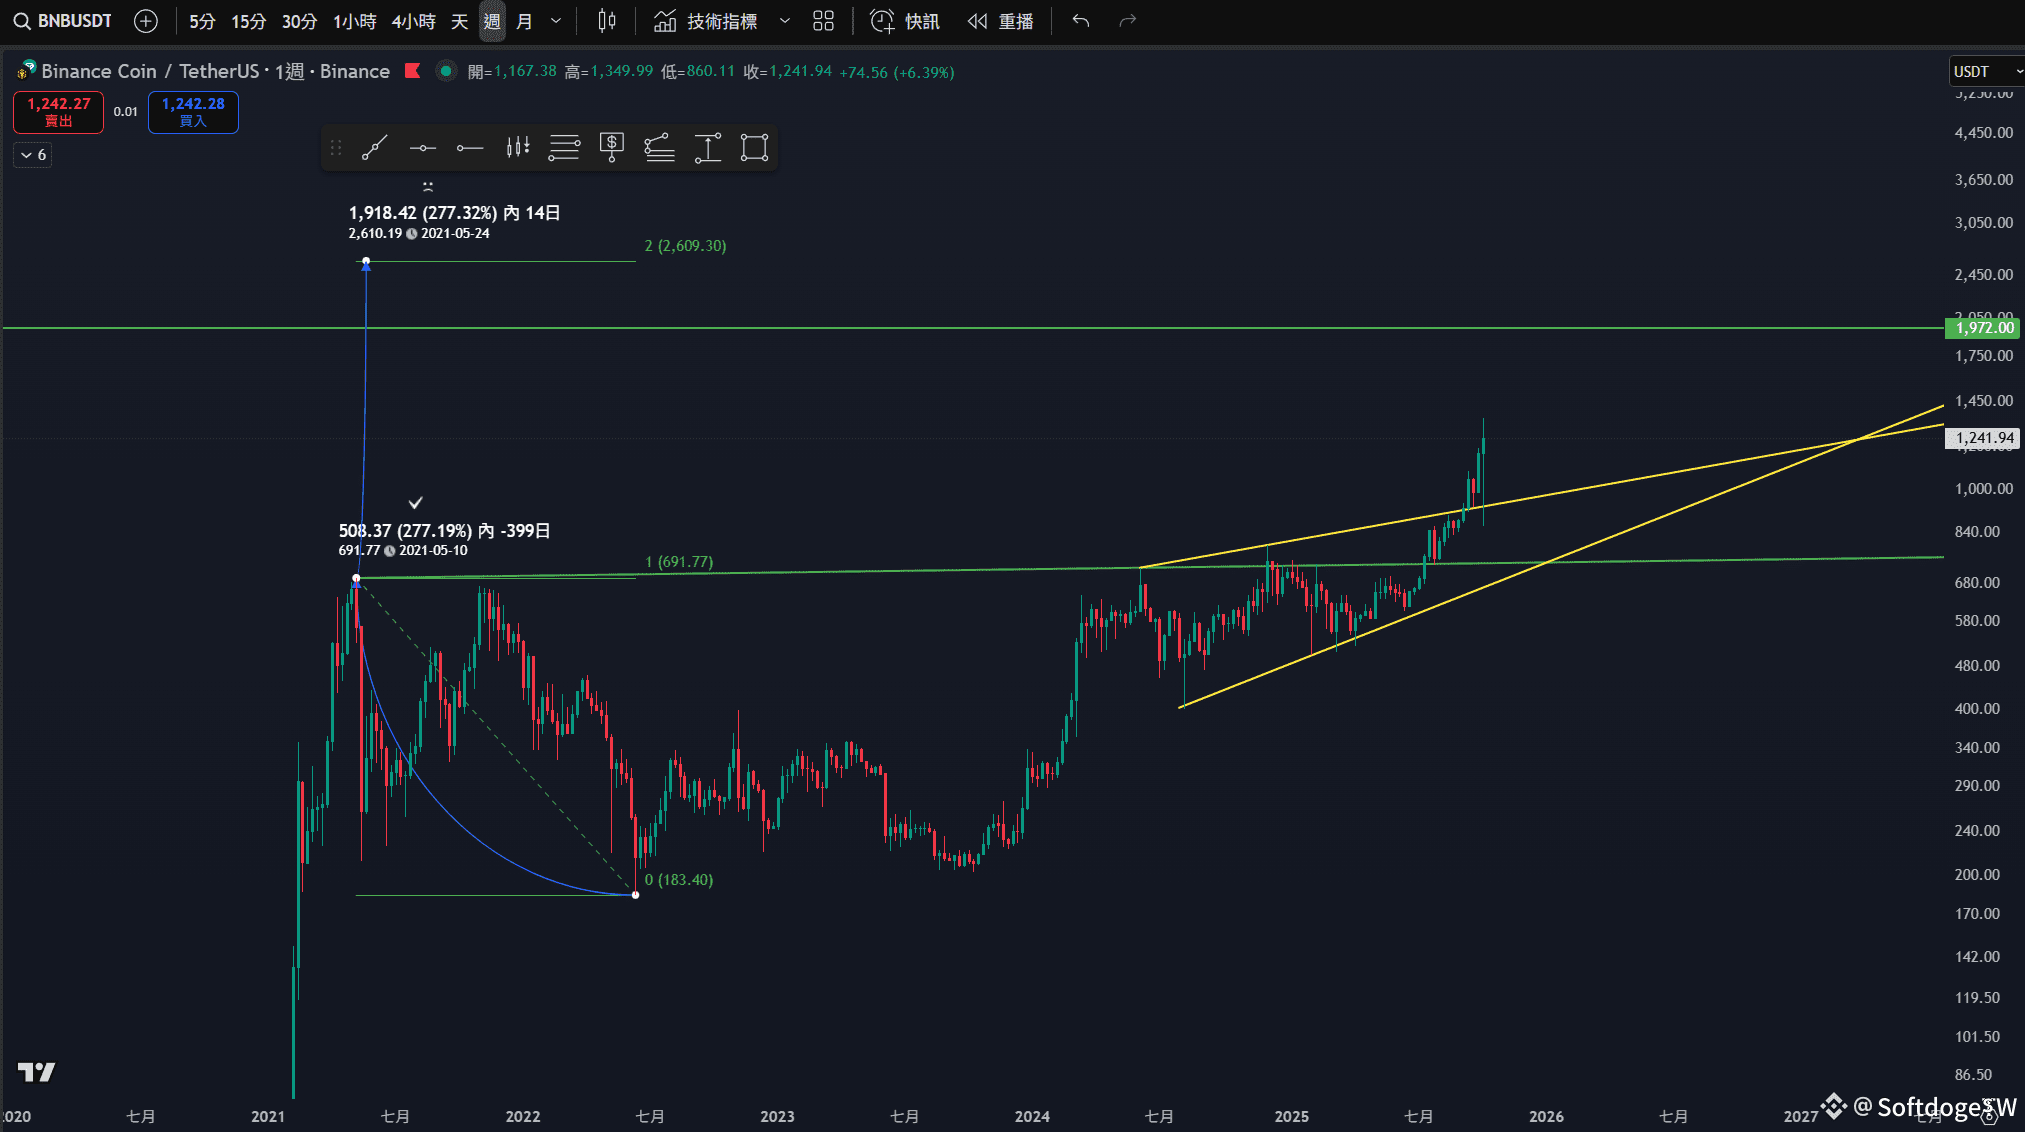Click the red 賣出 sell button
2025x1132 pixels.
coord(58,112)
